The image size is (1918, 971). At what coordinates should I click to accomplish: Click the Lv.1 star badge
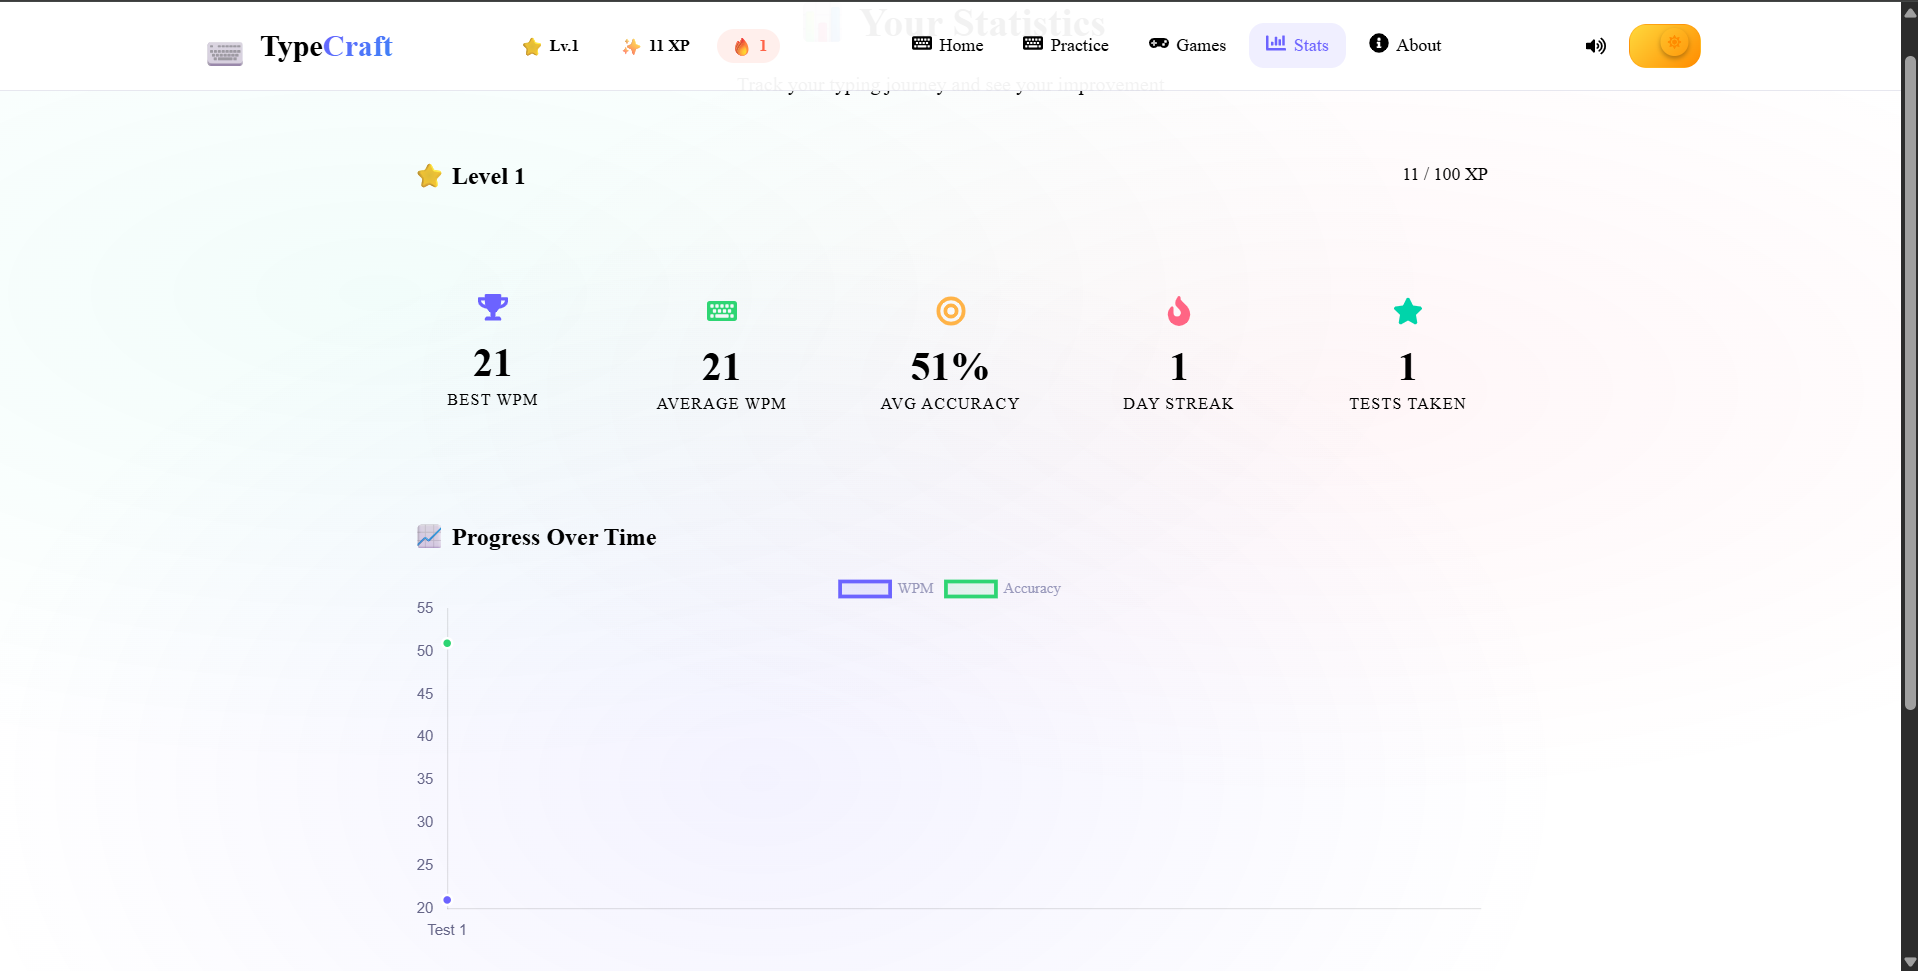pos(551,46)
